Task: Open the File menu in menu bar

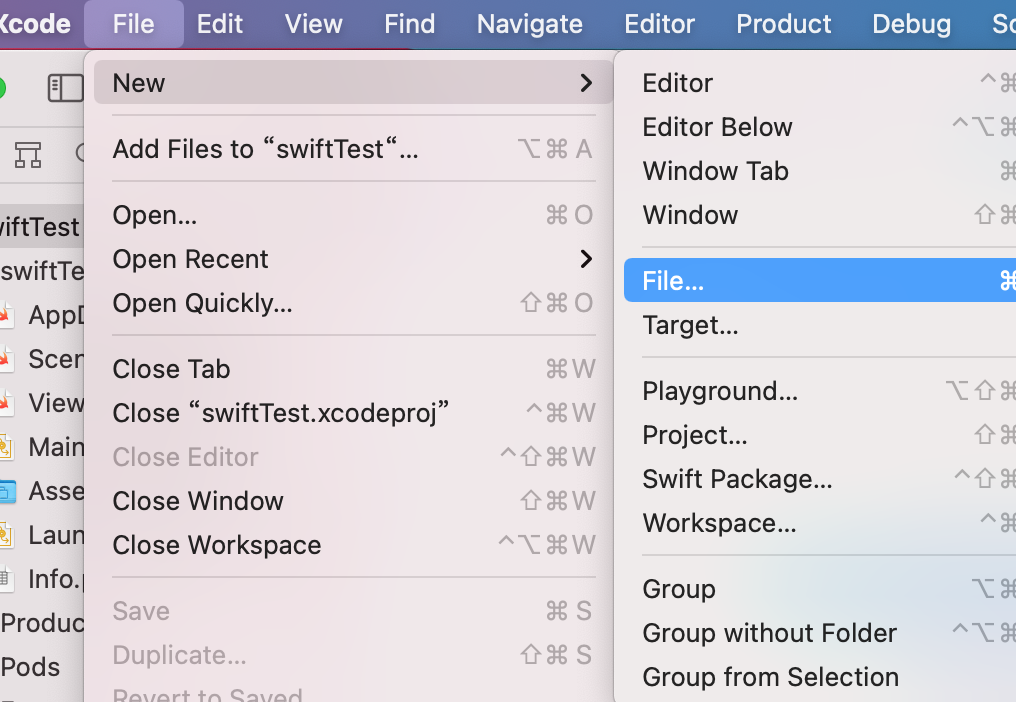Action: pyautogui.click(x=133, y=24)
